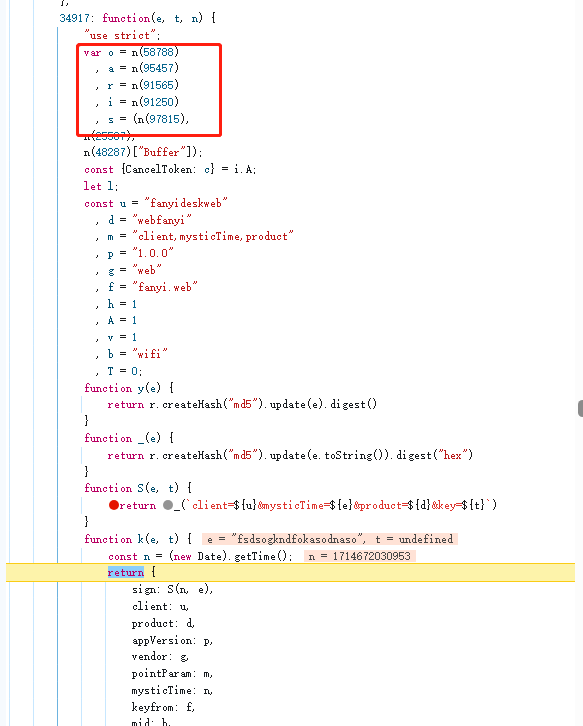The width and height of the screenshot is (583, 726).
Task: Click the h = 1 assignment
Action: tap(122, 304)
